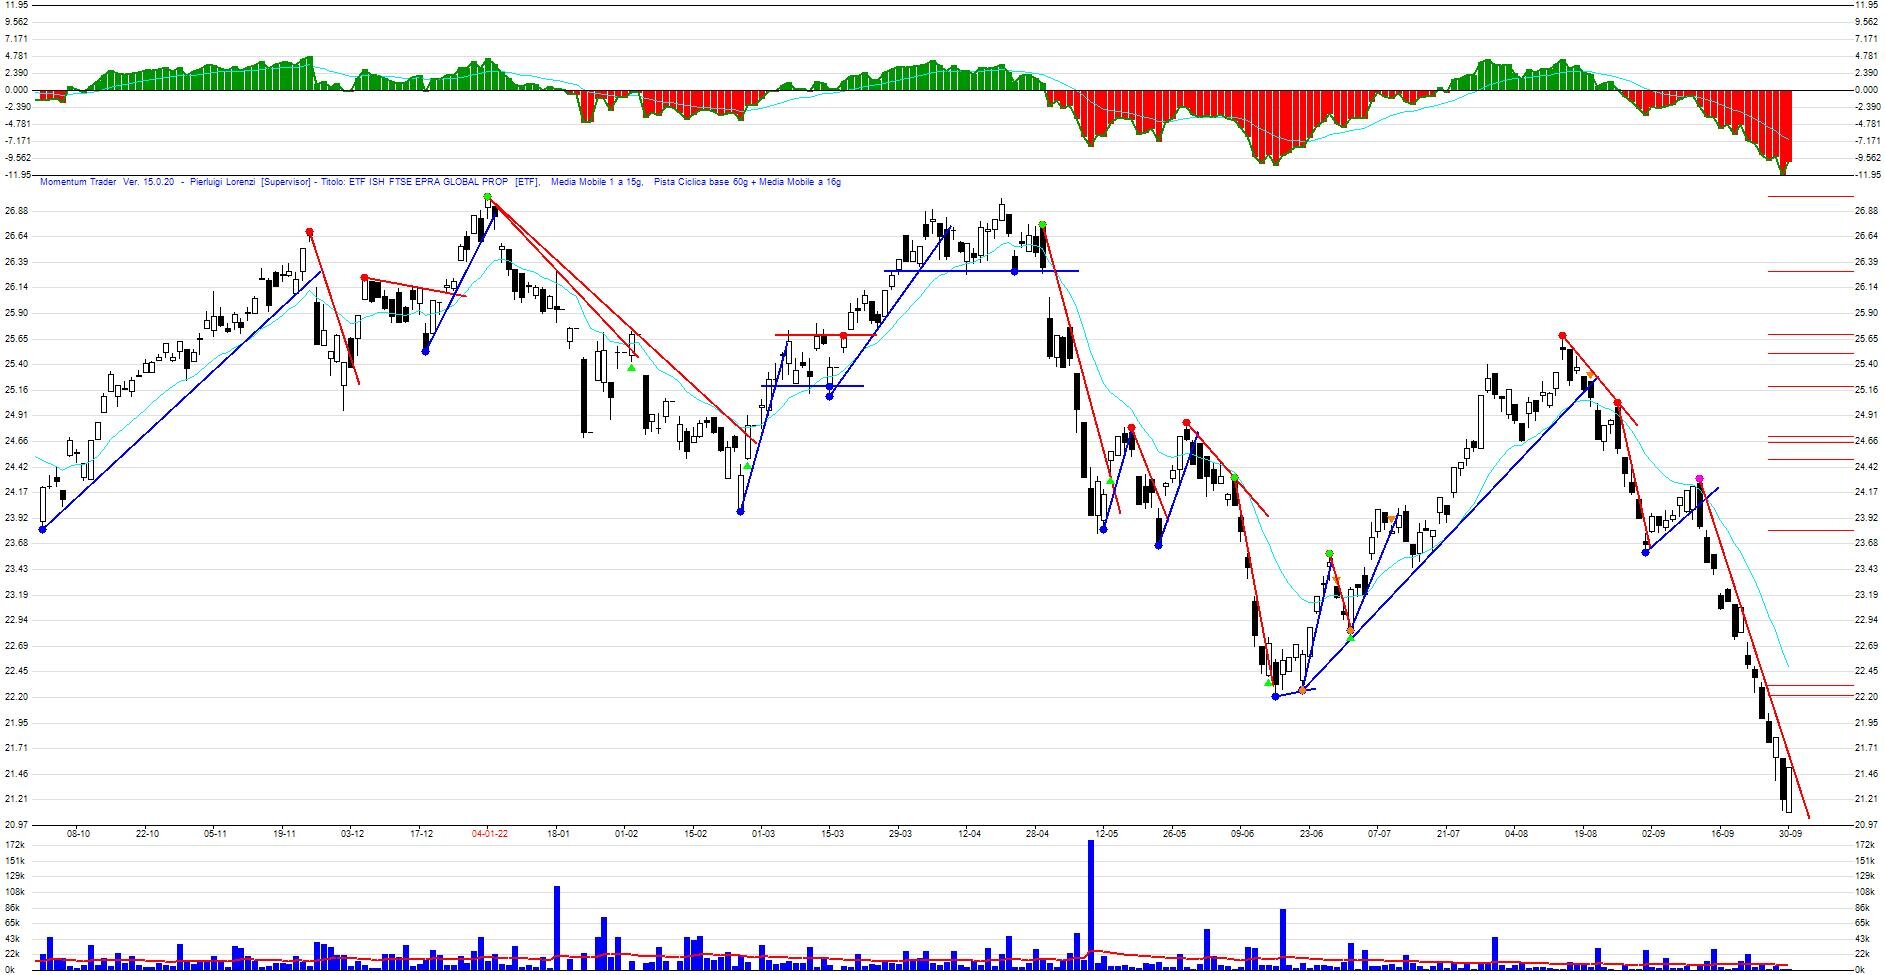The width and height of the screenshot is (1885, 975).
Task: Click the January volume spike bar
Action: (557, 927)
